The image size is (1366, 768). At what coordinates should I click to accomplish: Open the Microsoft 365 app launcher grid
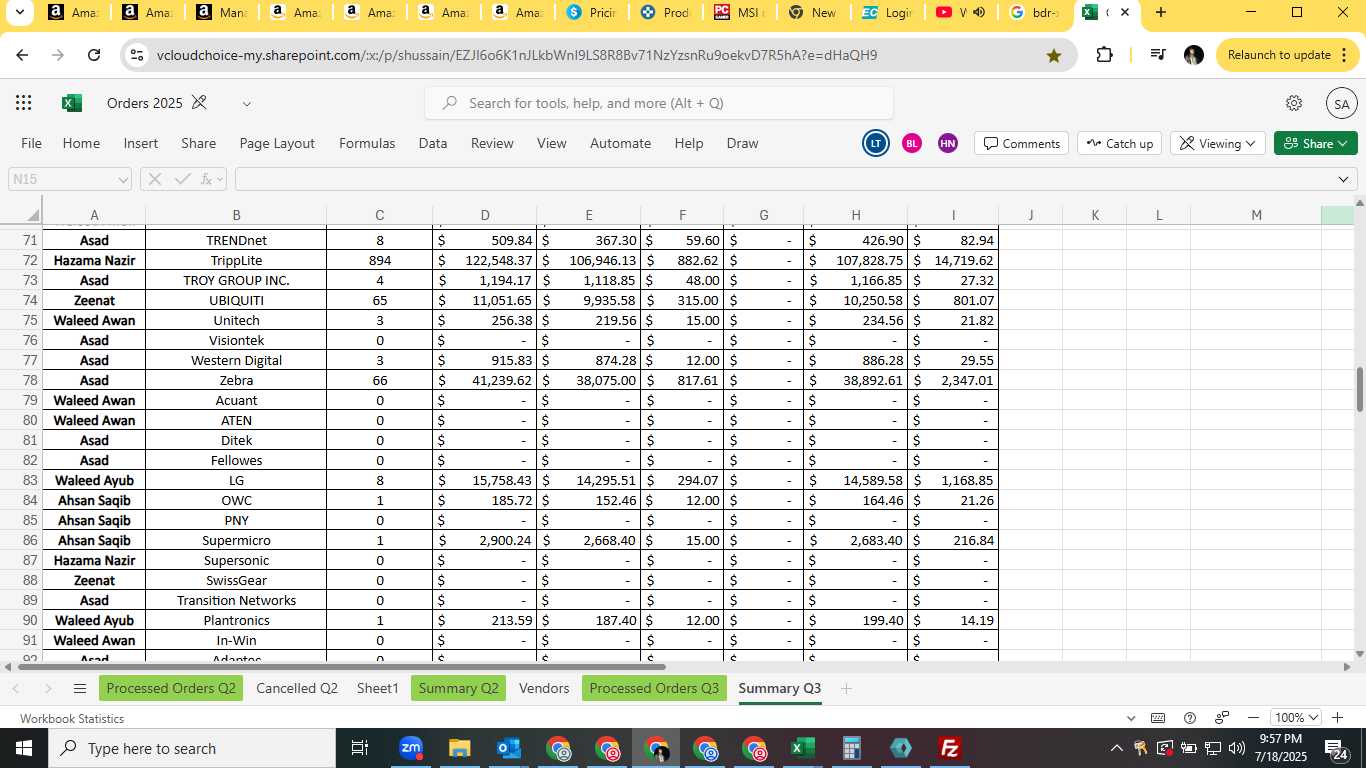point(24,103)
